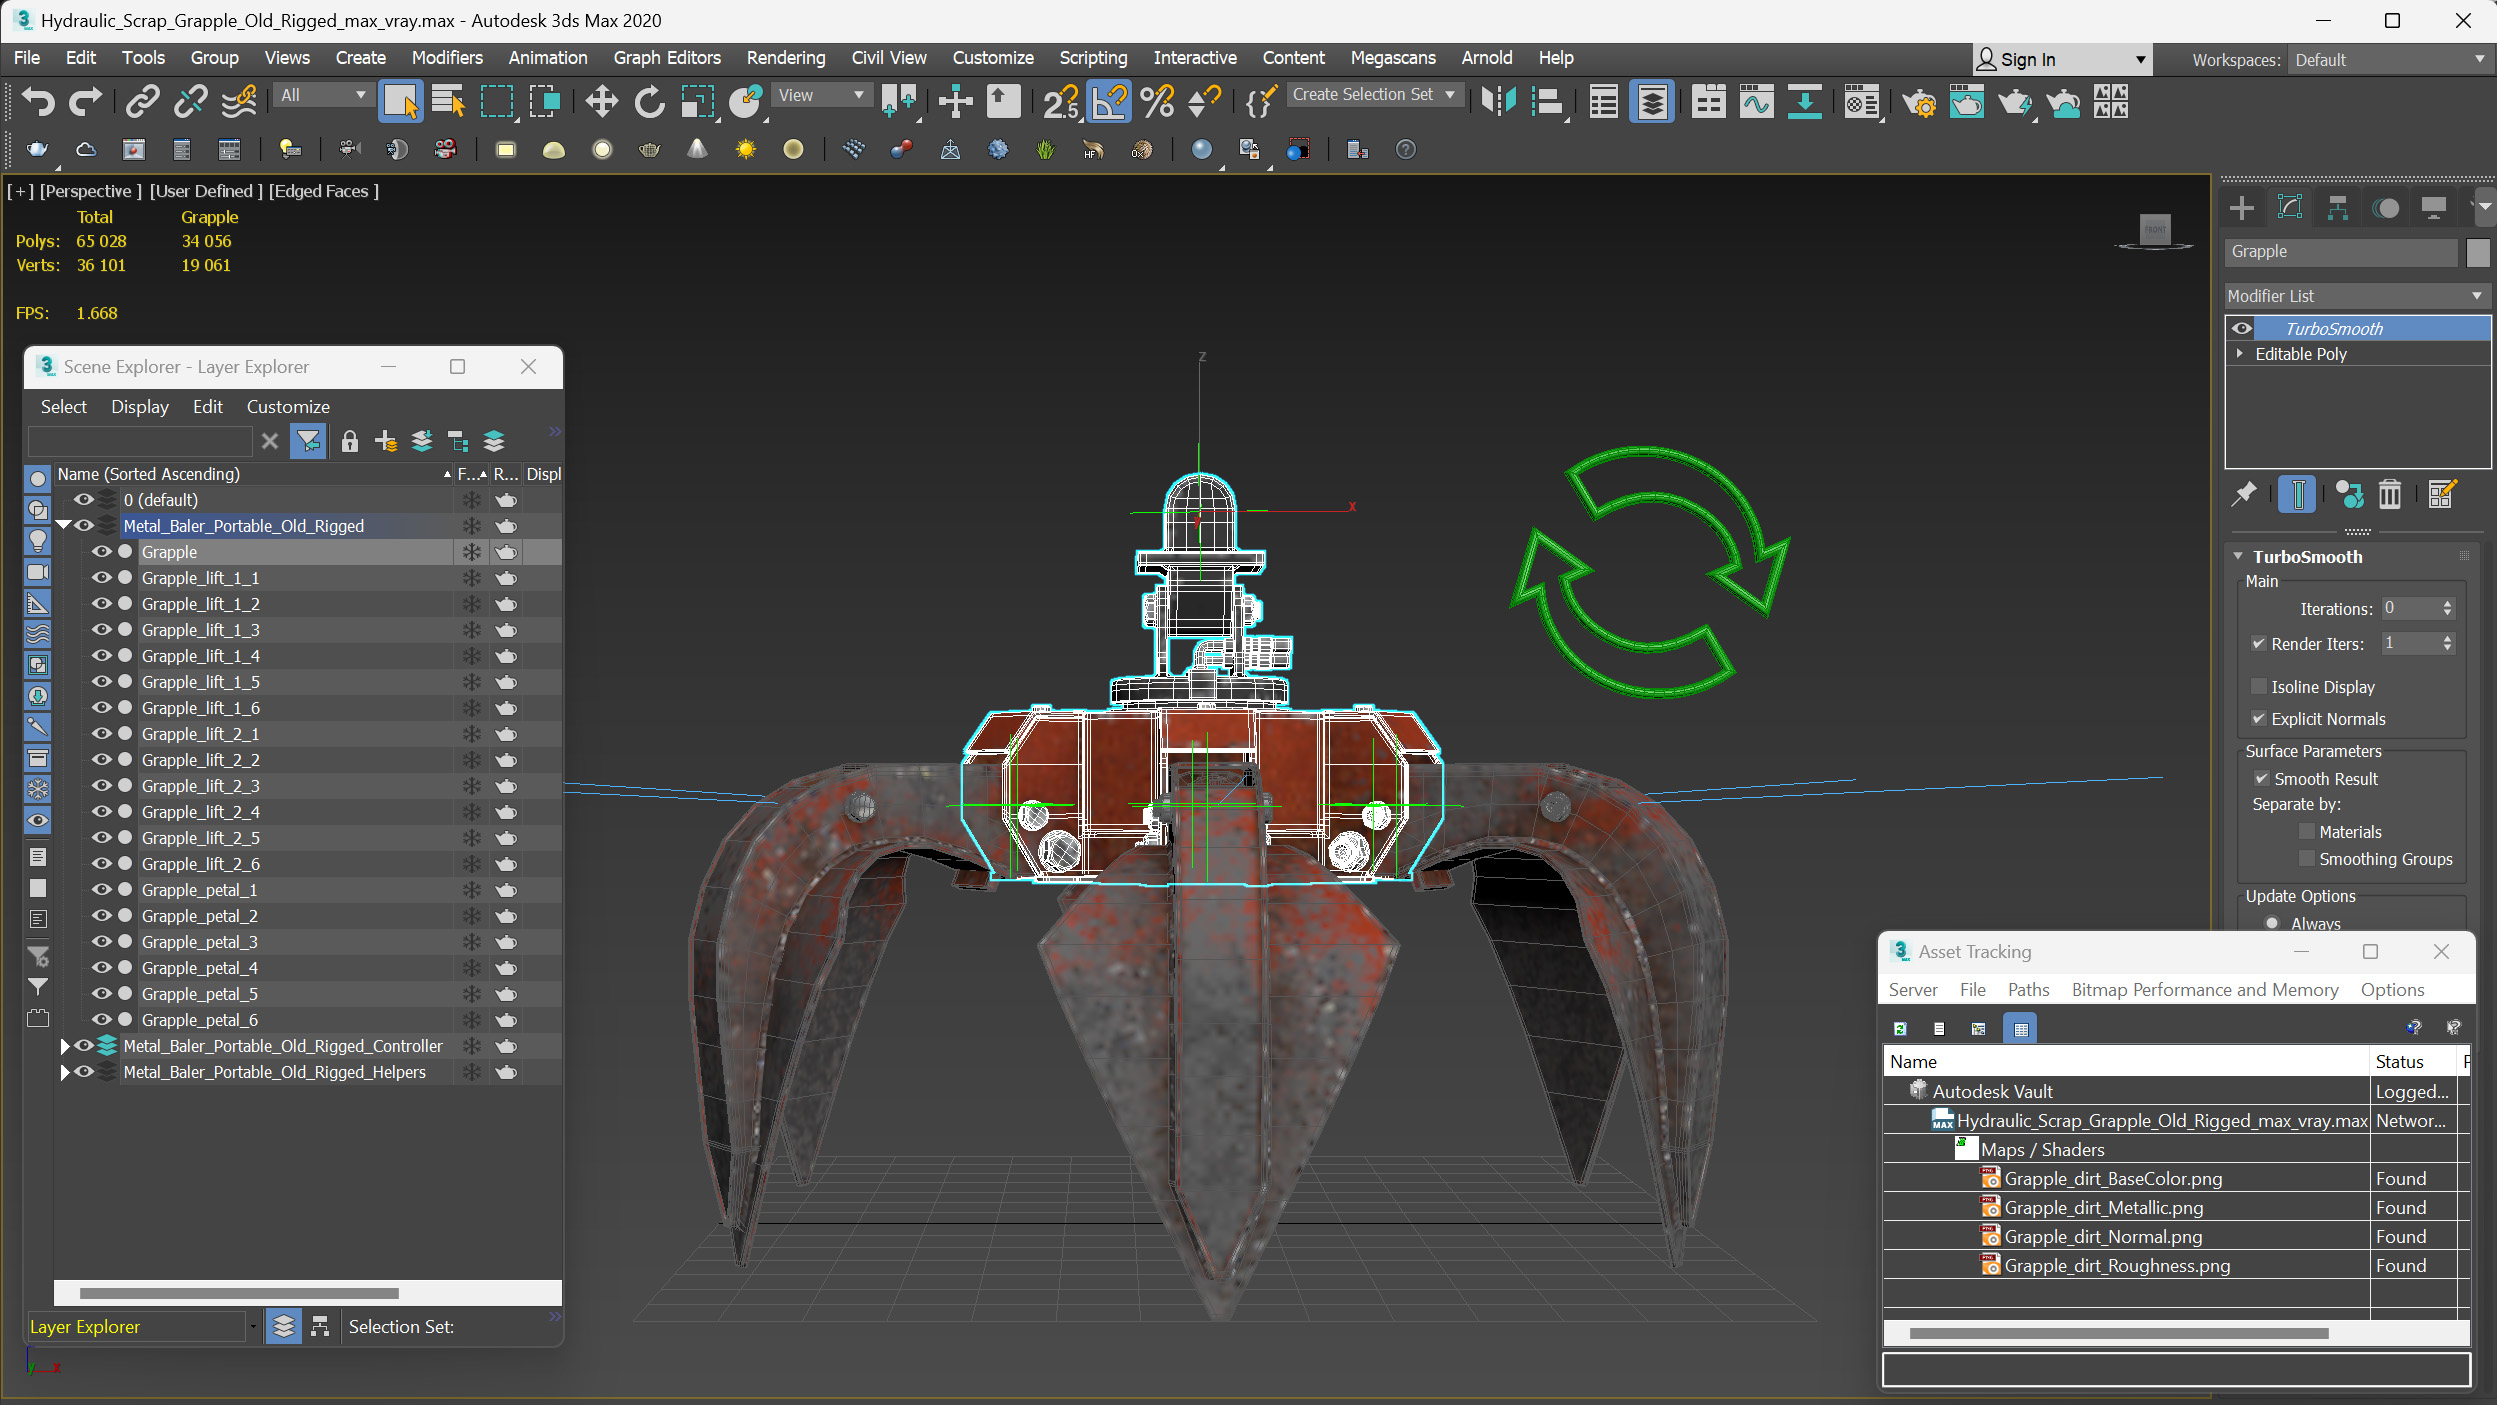Open the Modifiers menu
Image resolution: width=2497 pixels, height=1405 pixels.
pos(446,57)
